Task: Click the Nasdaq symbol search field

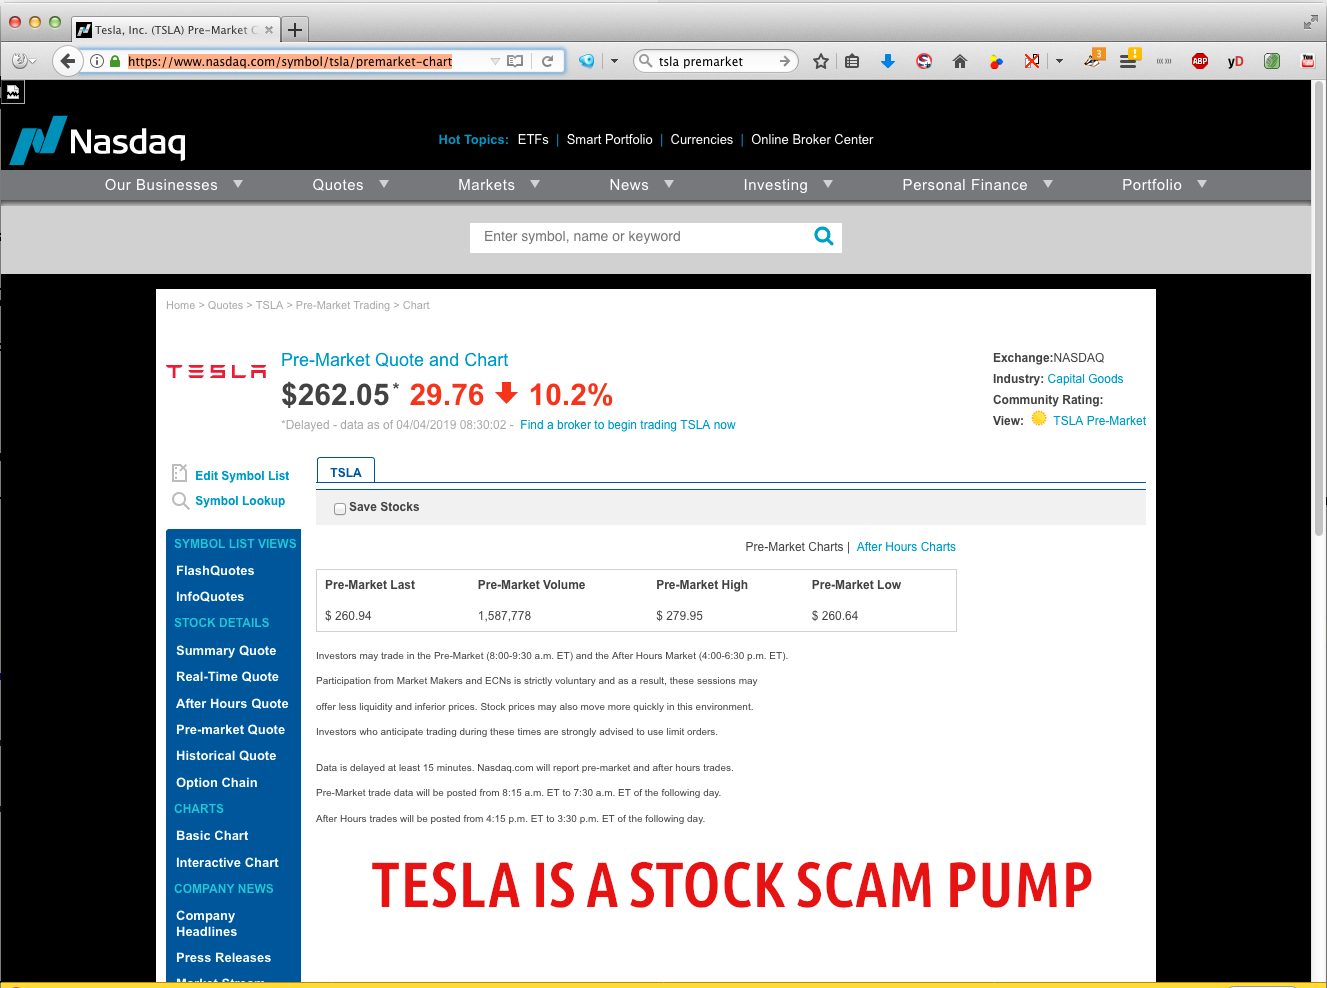Action: (640, 237)
